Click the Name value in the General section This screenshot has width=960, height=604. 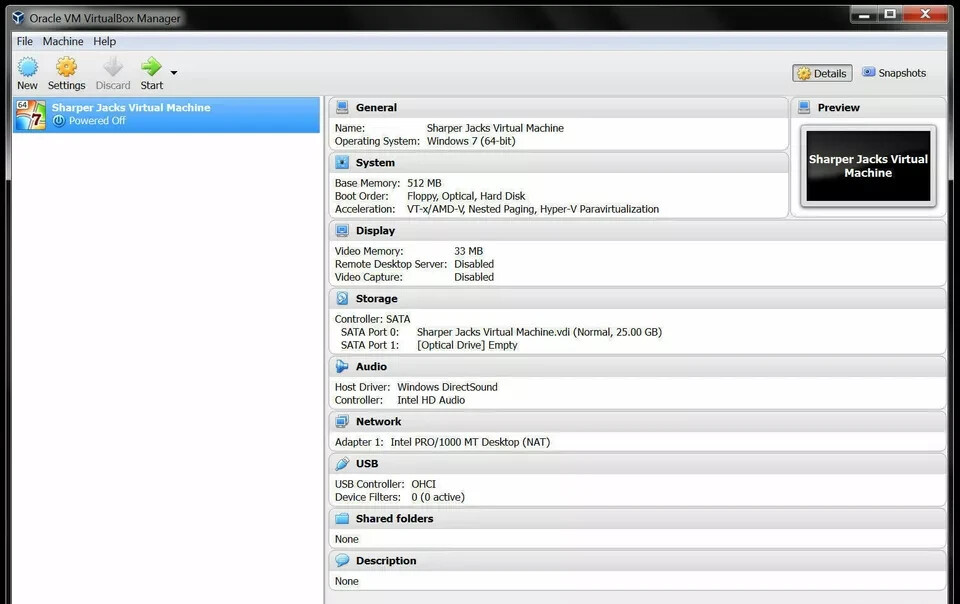pos(495,128)
